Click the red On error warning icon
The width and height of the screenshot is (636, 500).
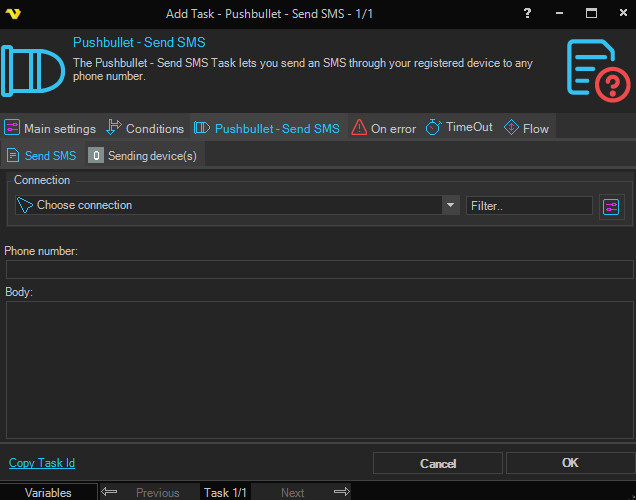pos(359,128)
